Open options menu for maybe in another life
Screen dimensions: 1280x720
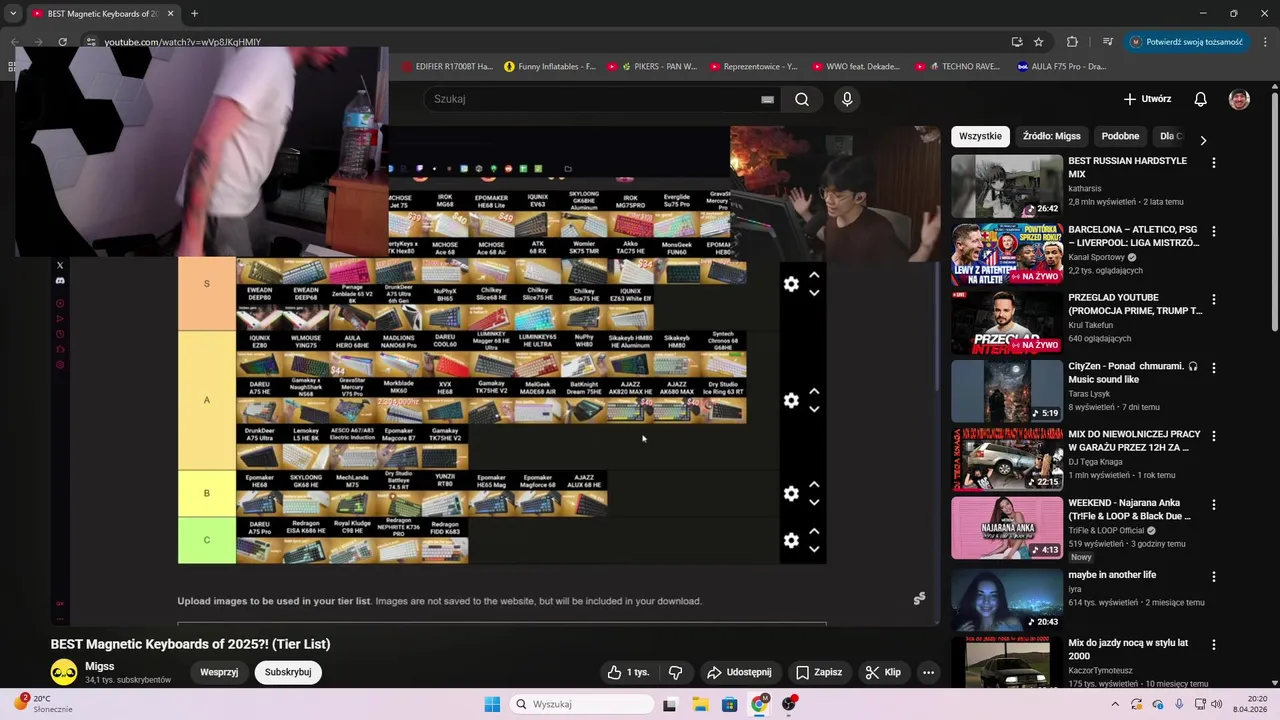click(1214, 577)
